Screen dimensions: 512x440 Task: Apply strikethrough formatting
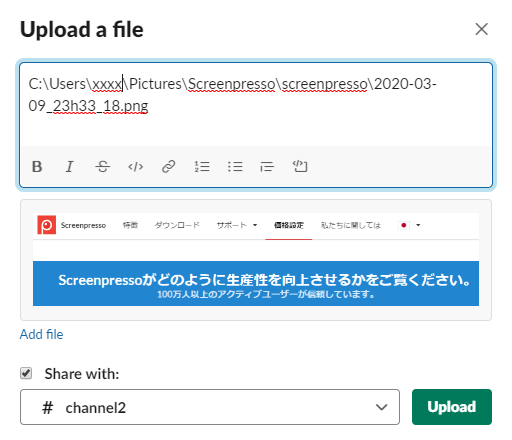click(x=102, y=166)
